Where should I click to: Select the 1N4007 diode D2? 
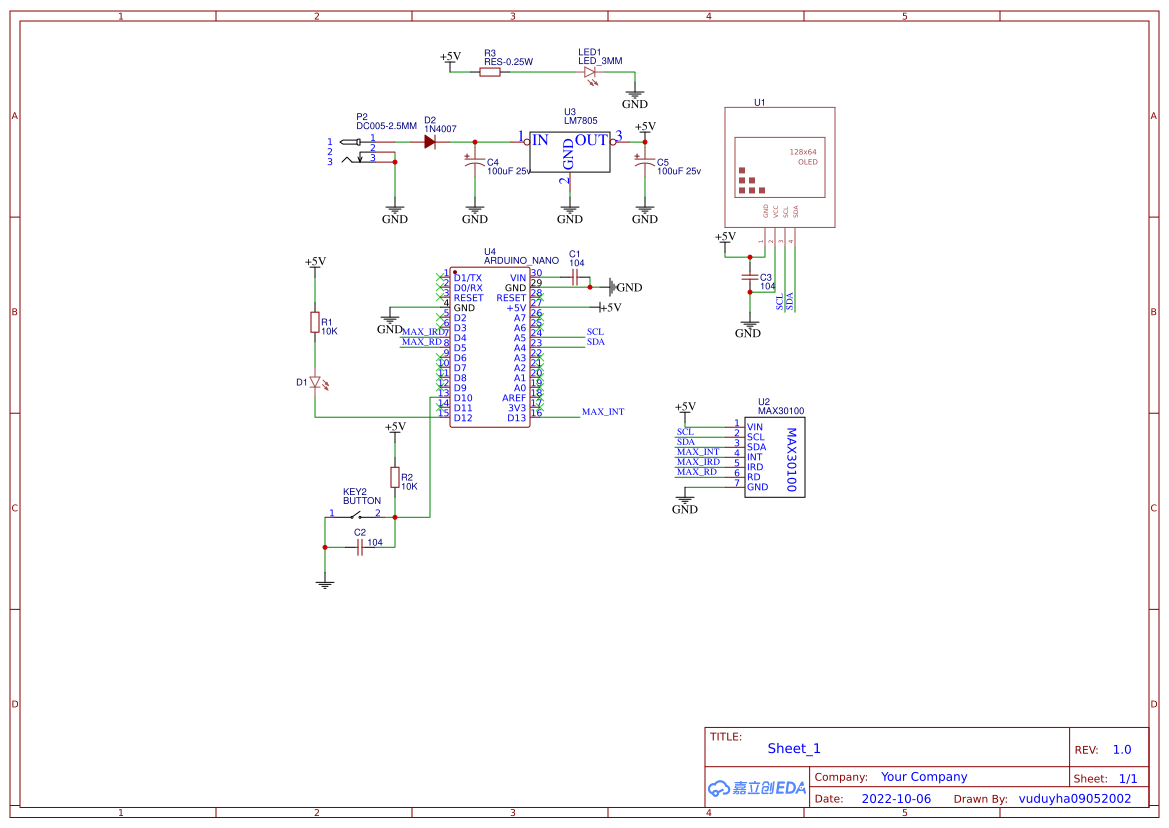point(430,143)
